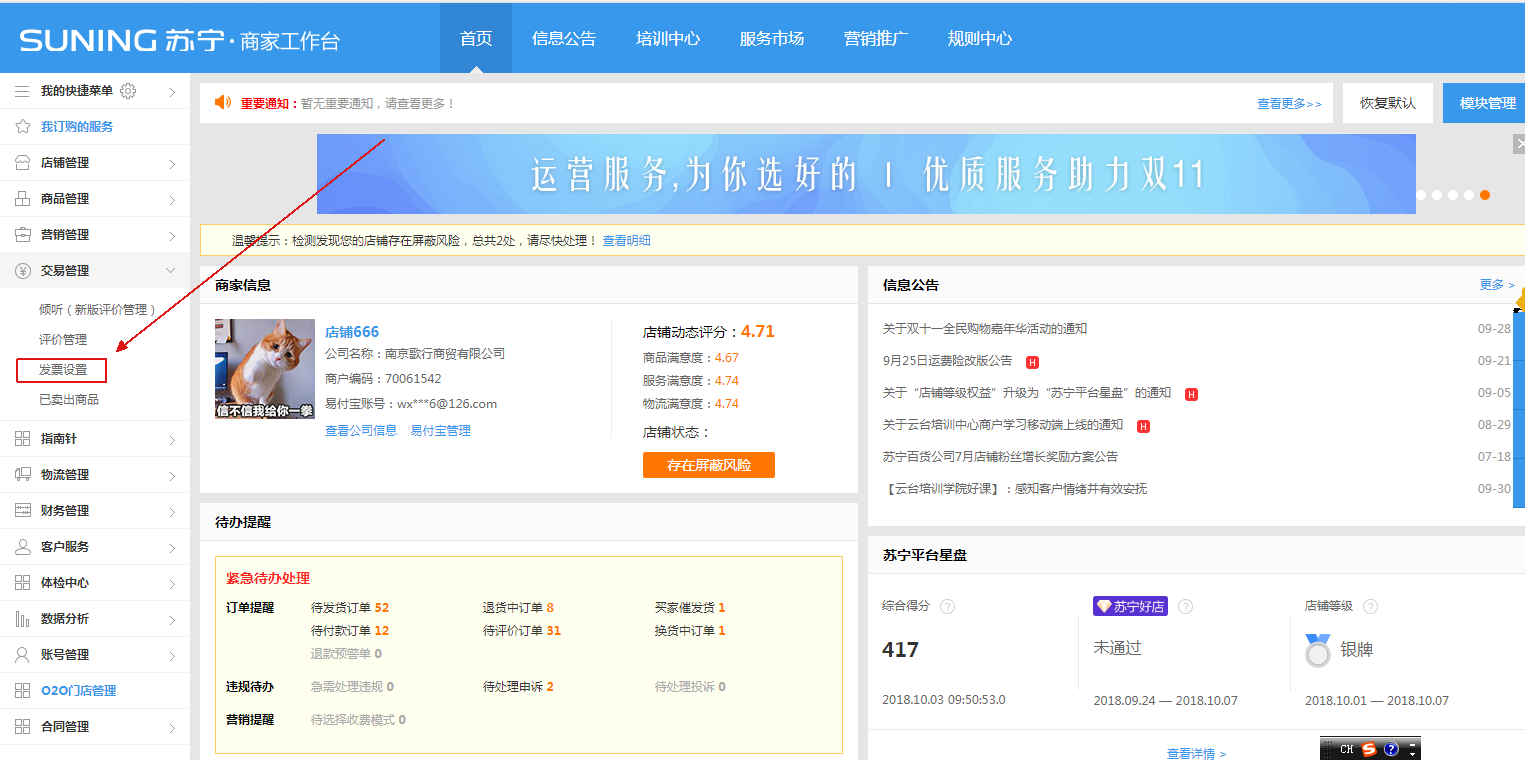Screen dimensions: 1525x760
Task: Click the Sogou input method tray icon
Action: (x=1369, y=749)
